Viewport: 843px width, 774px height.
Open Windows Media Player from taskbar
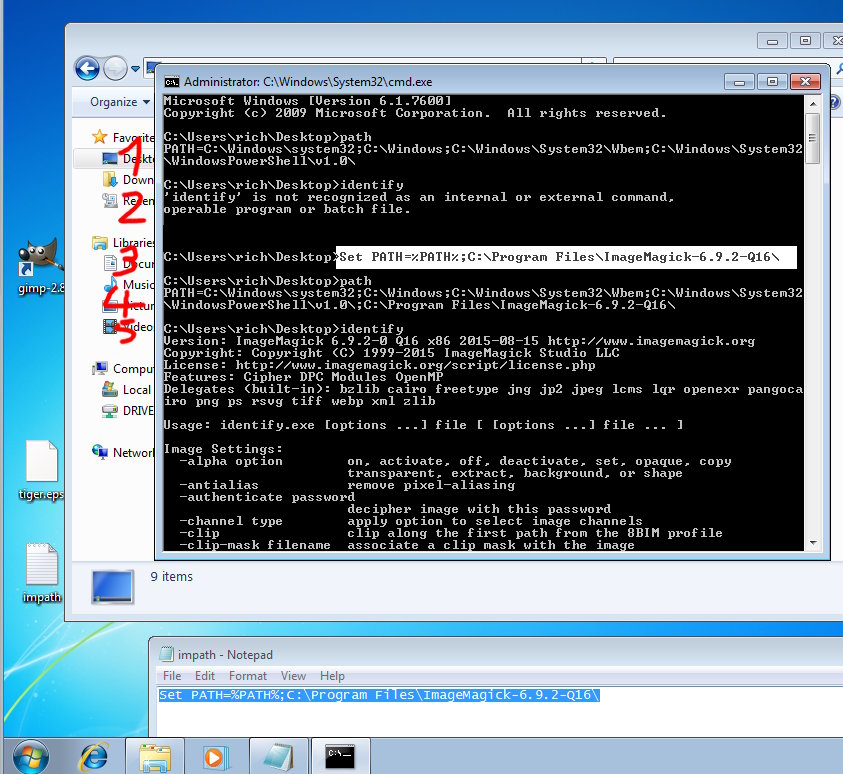216,757
